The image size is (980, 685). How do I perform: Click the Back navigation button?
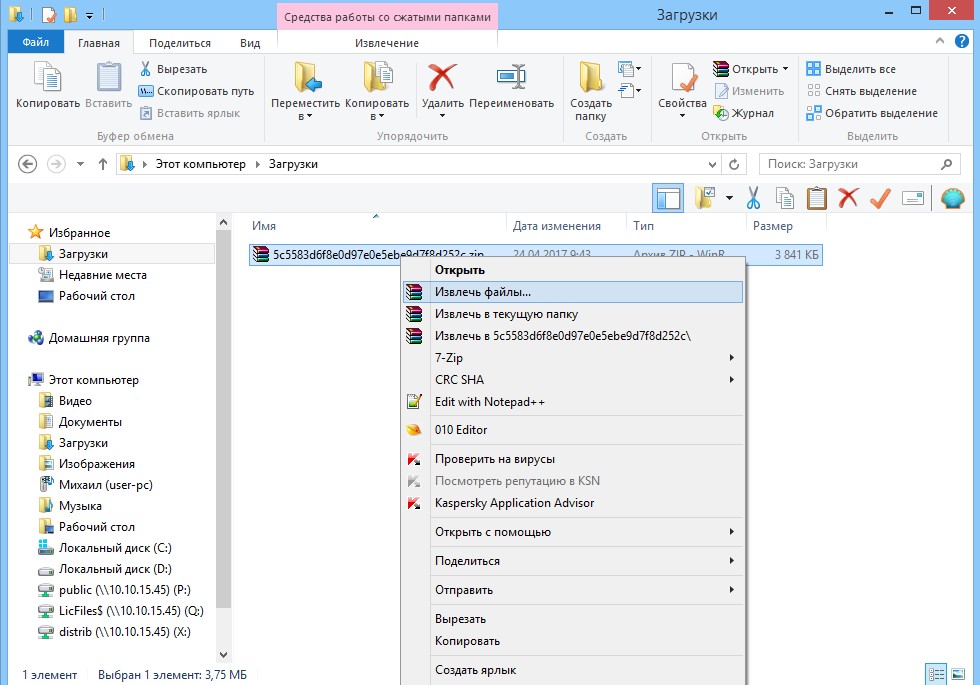coord(28,164)
